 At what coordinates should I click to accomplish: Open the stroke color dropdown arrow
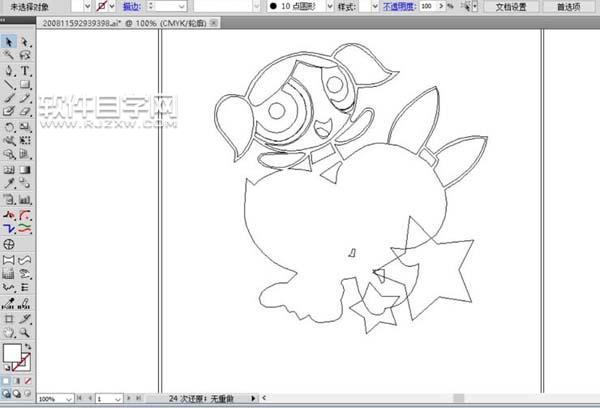(112, 6)
